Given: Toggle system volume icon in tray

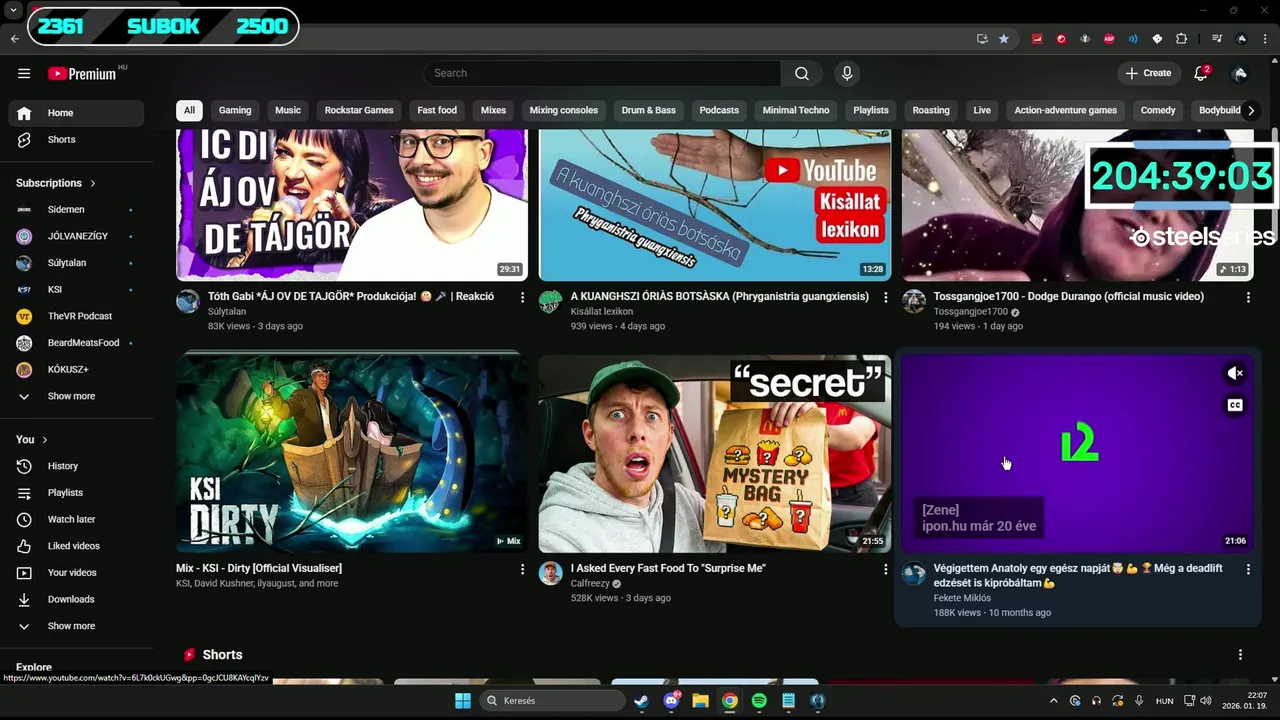Looking at the screenshot, I should (x=1206, y=701).
